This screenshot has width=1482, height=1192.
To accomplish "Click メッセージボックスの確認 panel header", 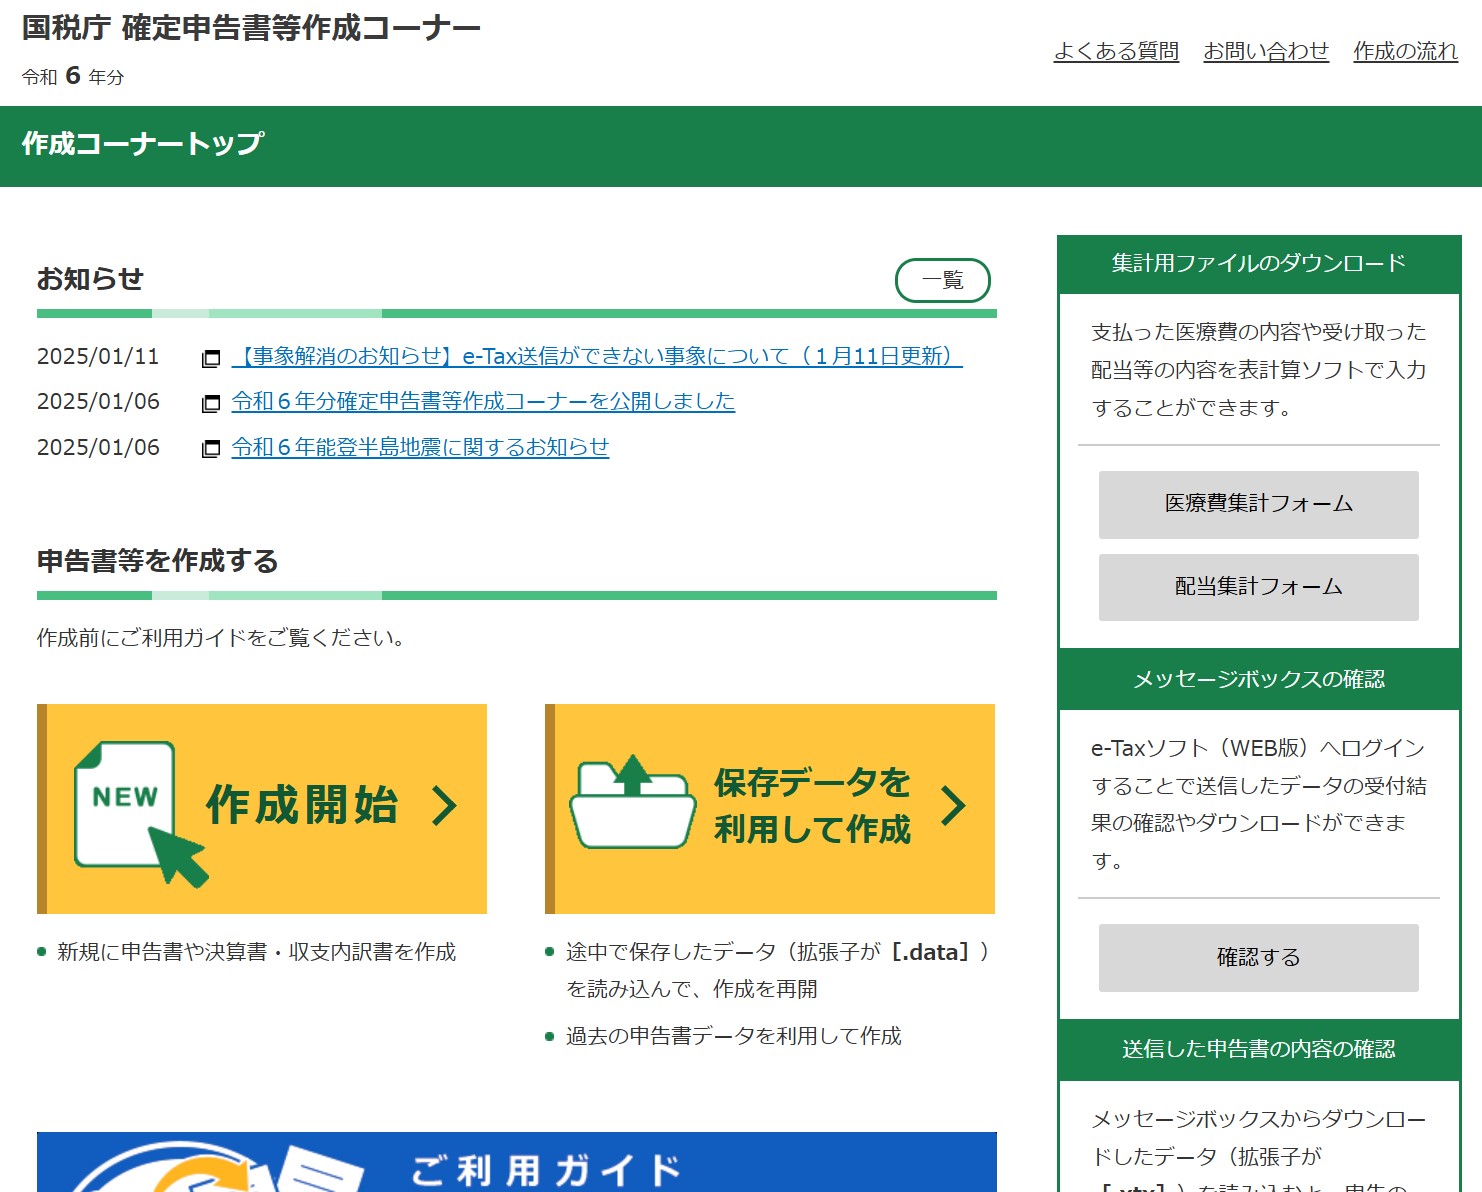I will (1258, 680).
